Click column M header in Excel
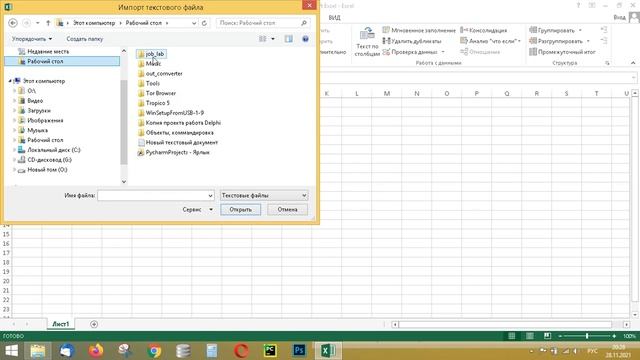Viewport: 640px width, 360px height. click(x=387, y=93)
